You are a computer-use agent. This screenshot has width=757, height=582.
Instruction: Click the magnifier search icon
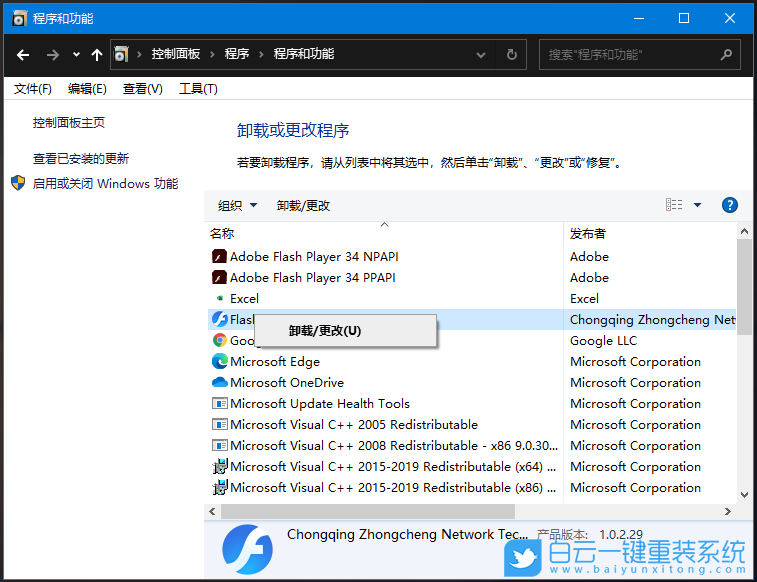click(x=726, y=55)
